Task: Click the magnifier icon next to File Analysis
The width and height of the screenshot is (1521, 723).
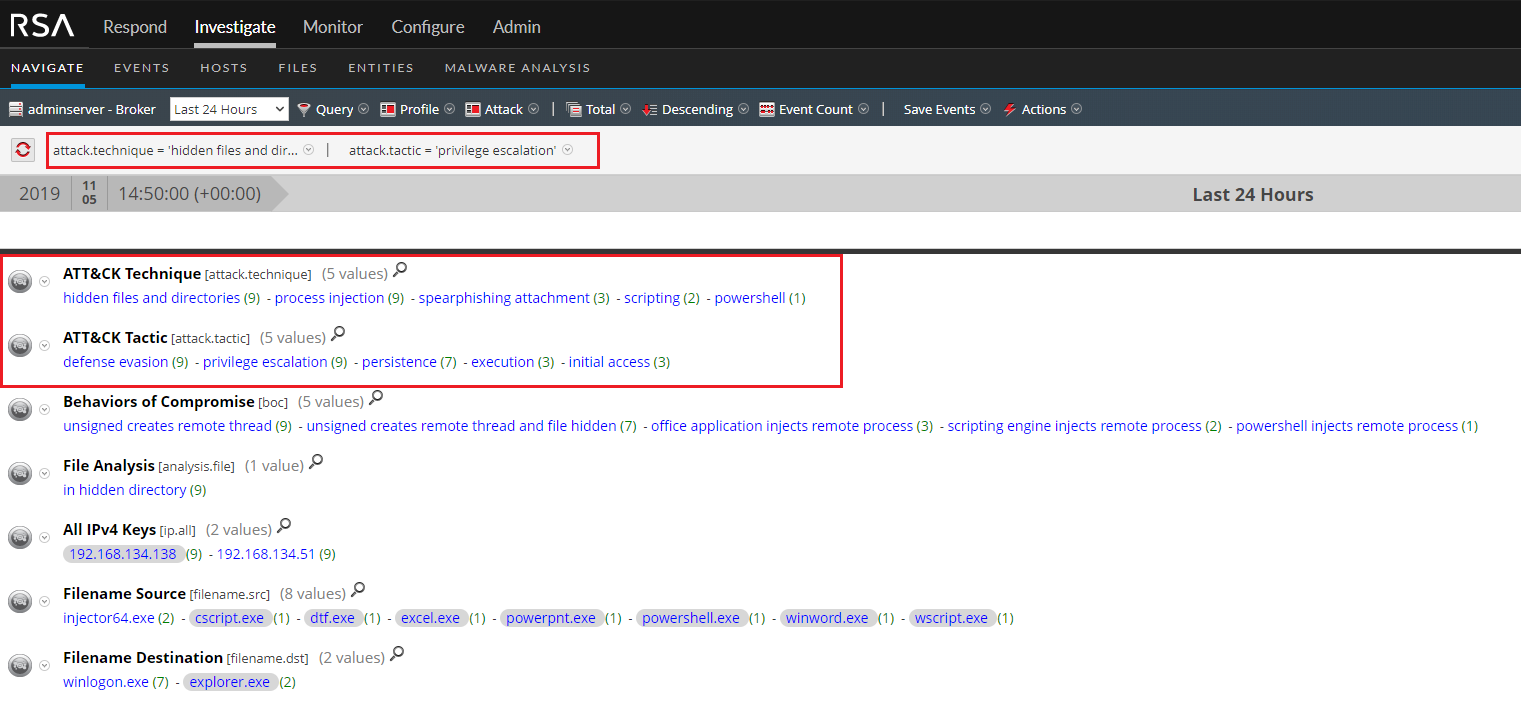Action: (x=316, y=462)
